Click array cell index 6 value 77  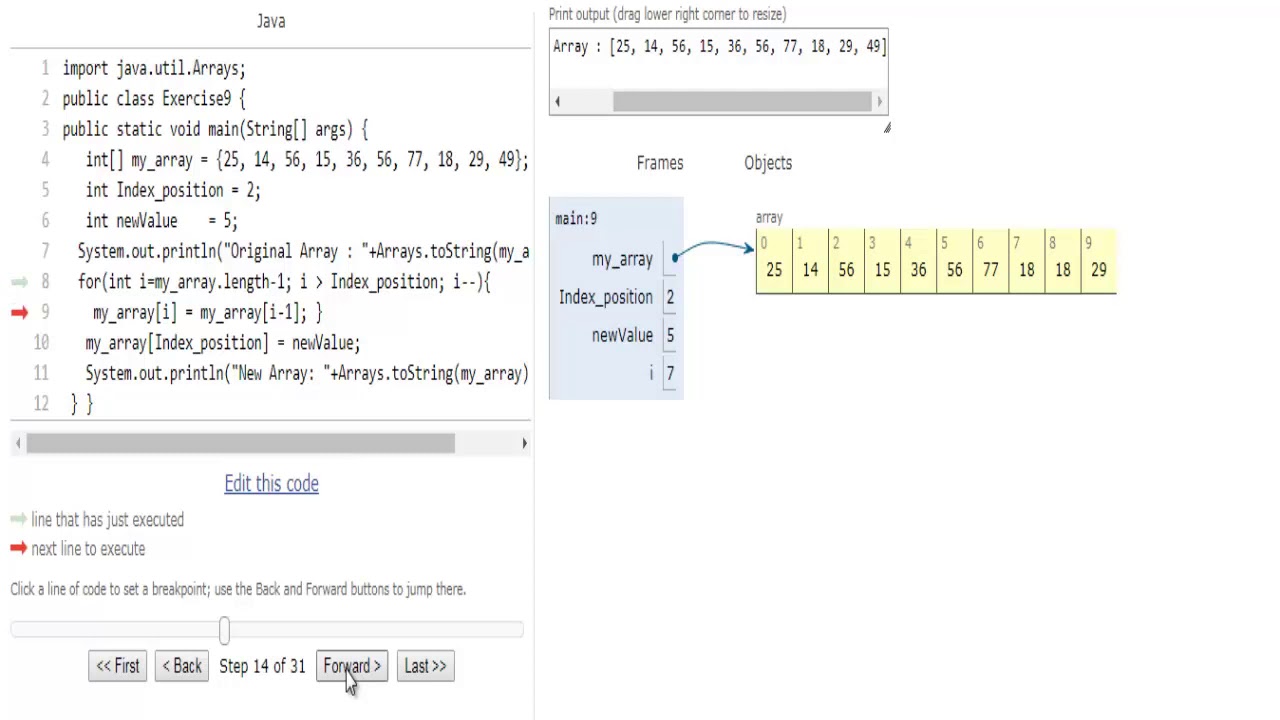coord(990,264)
